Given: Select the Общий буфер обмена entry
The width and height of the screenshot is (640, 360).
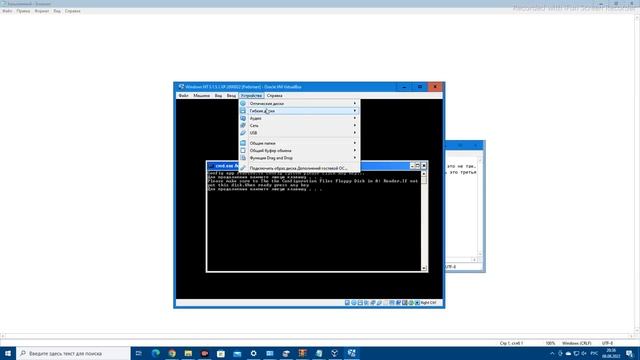Looking at the screenshot, I should click(299, 151).
